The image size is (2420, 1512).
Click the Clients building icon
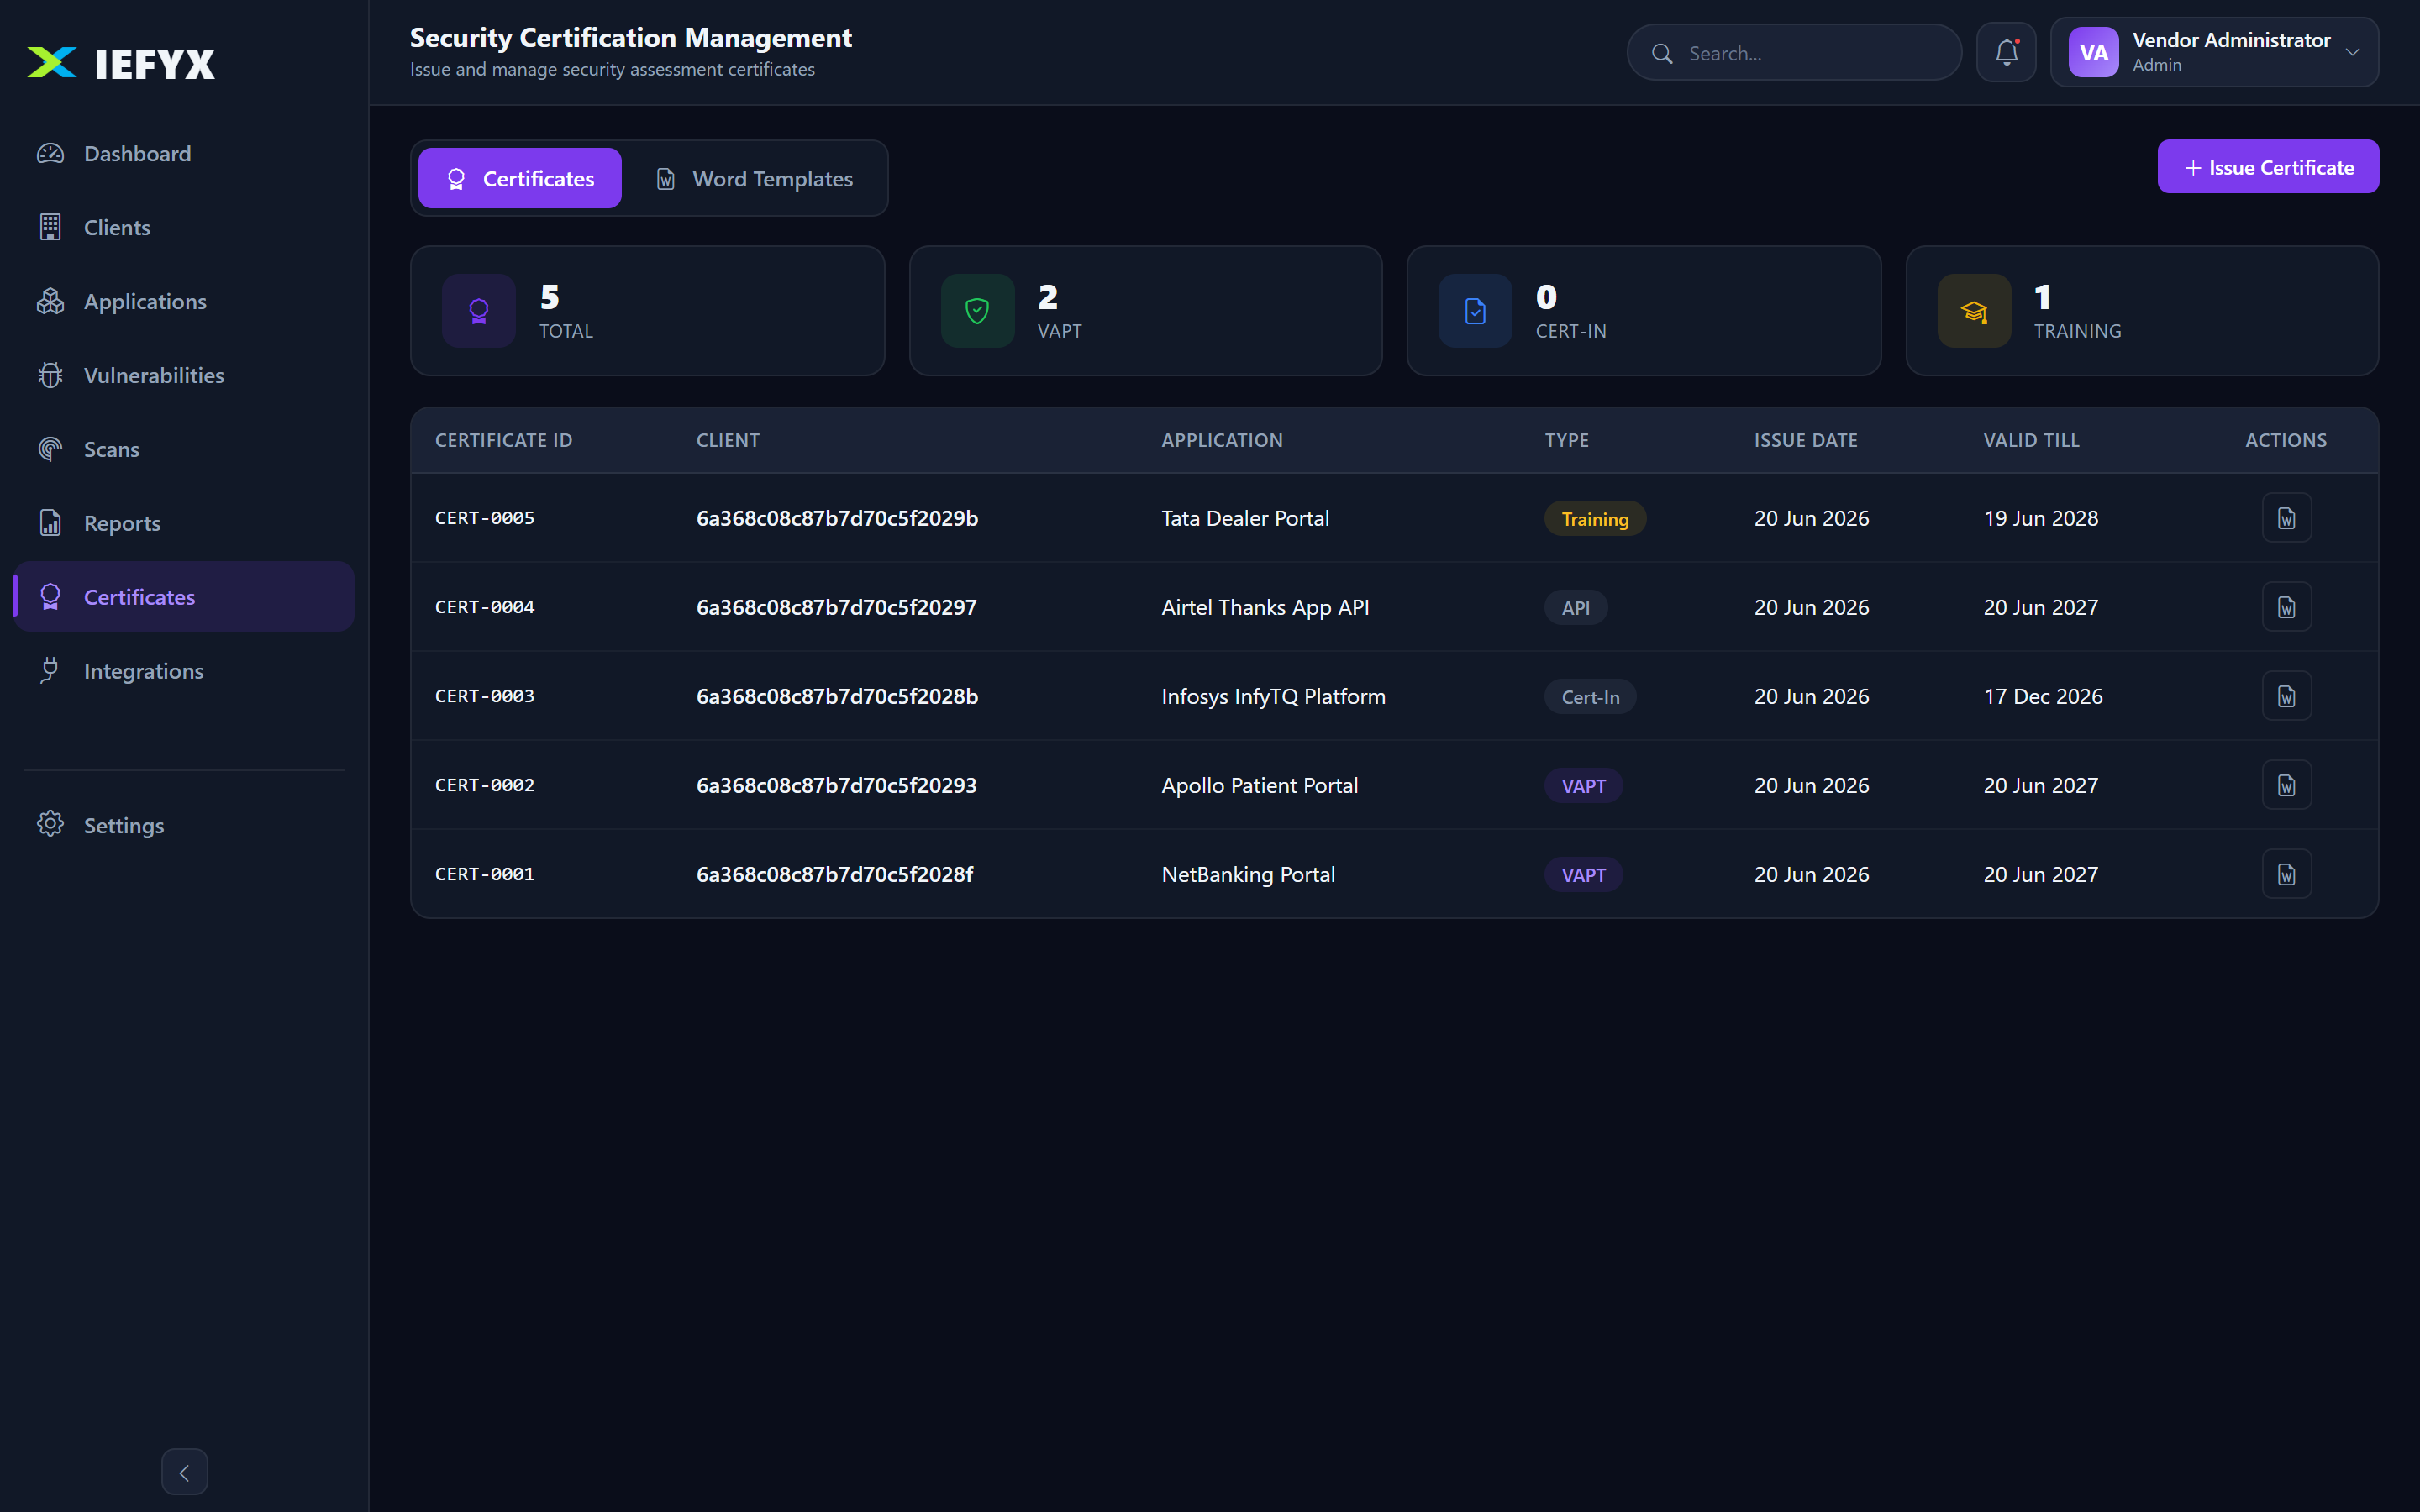[50, 228]
